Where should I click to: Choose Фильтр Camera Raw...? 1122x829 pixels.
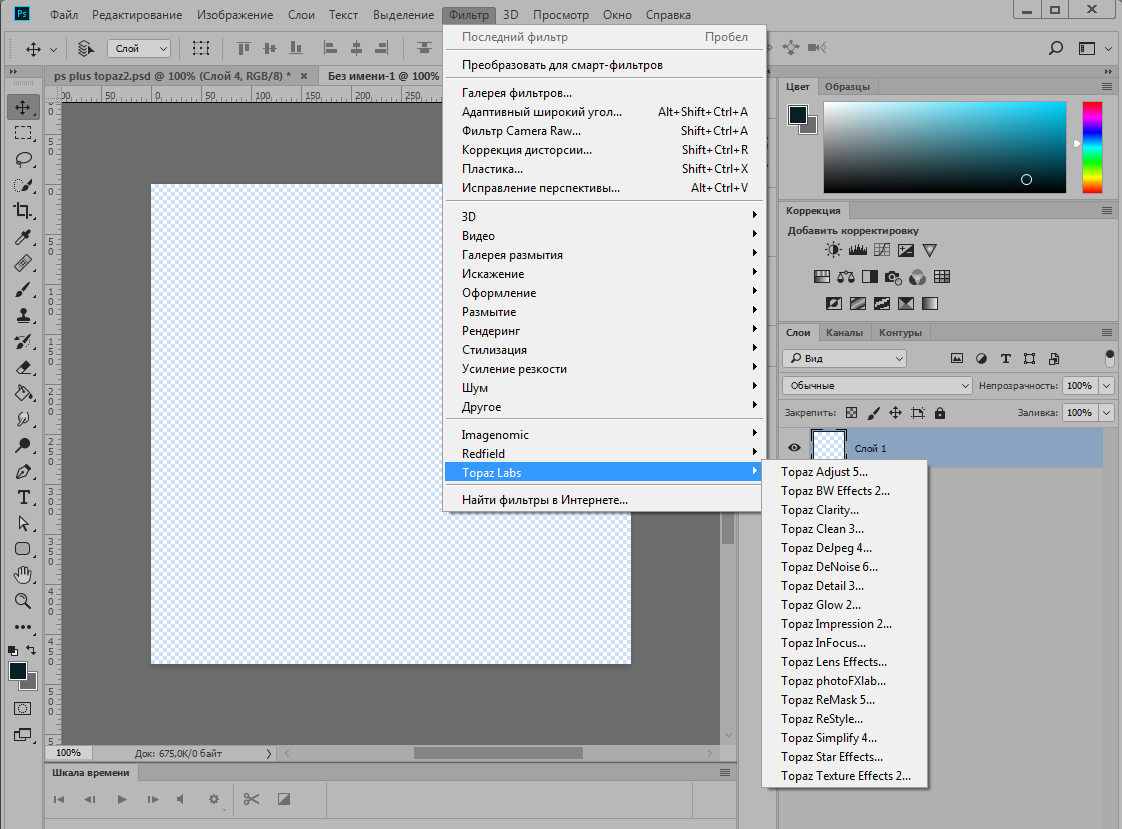coord(603,131)
